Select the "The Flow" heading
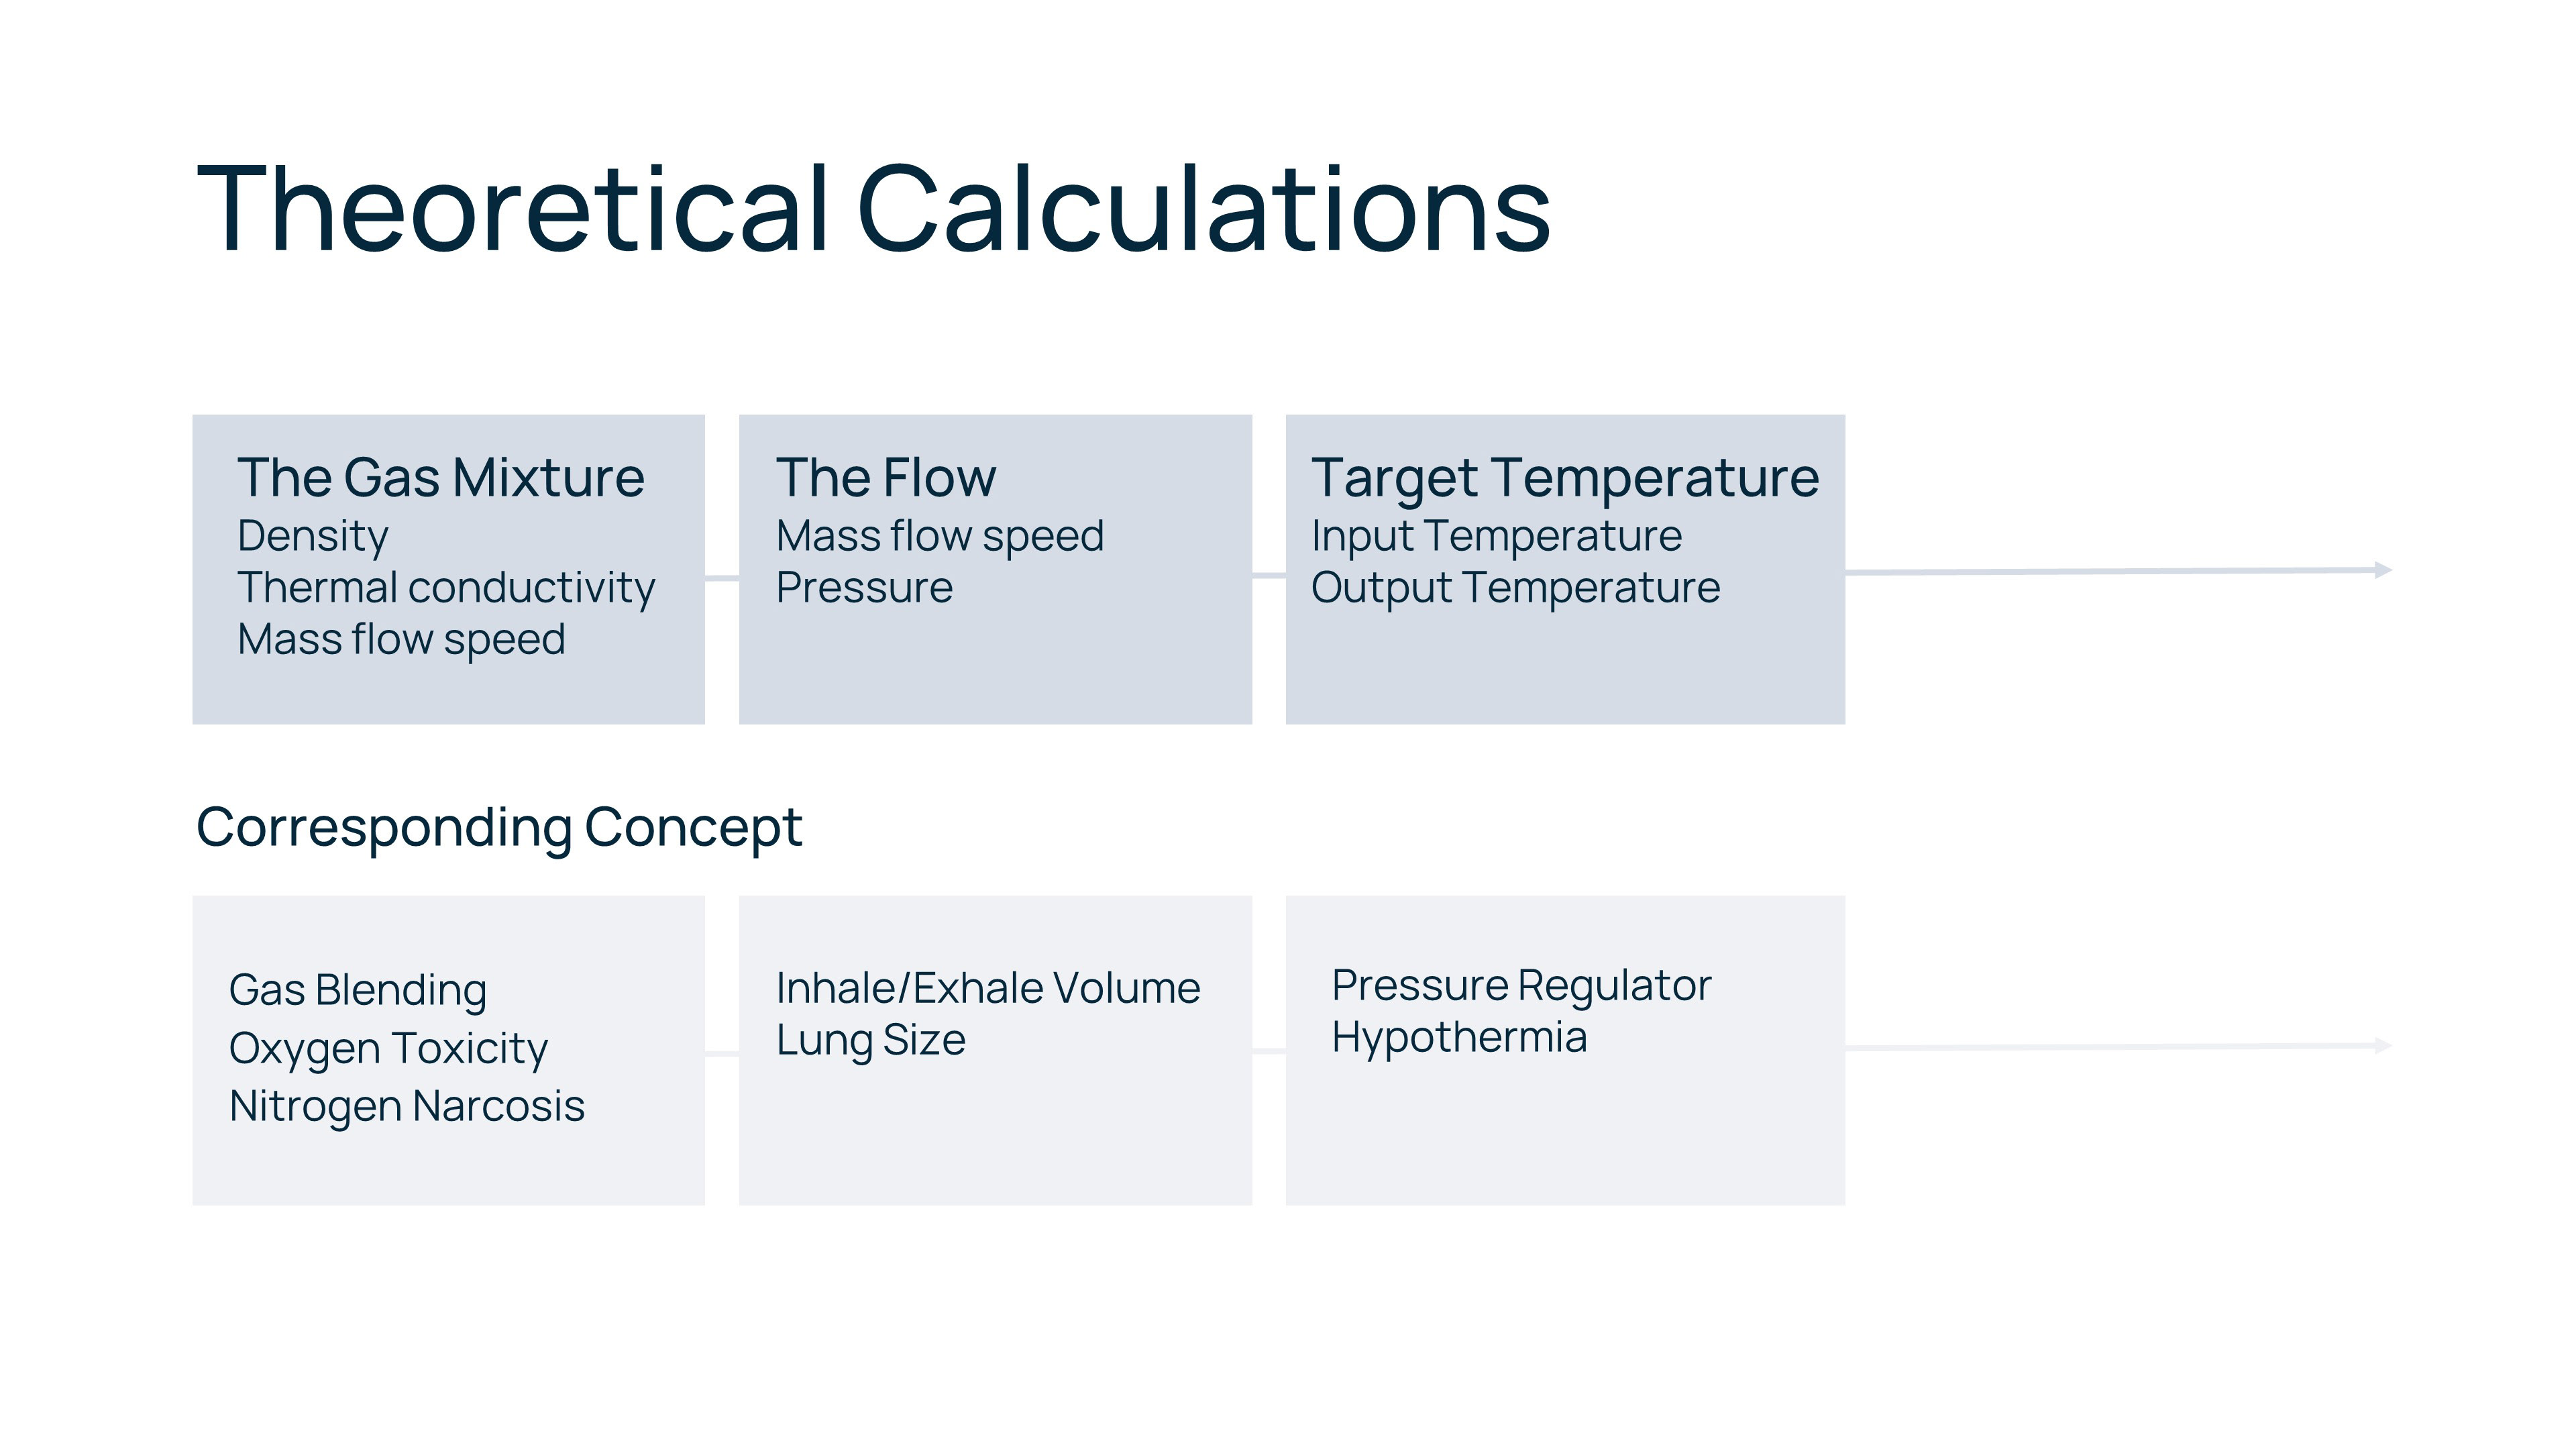Image resolution: width=2576 pixels, height=1449 pixels. [x=885, y=477]
